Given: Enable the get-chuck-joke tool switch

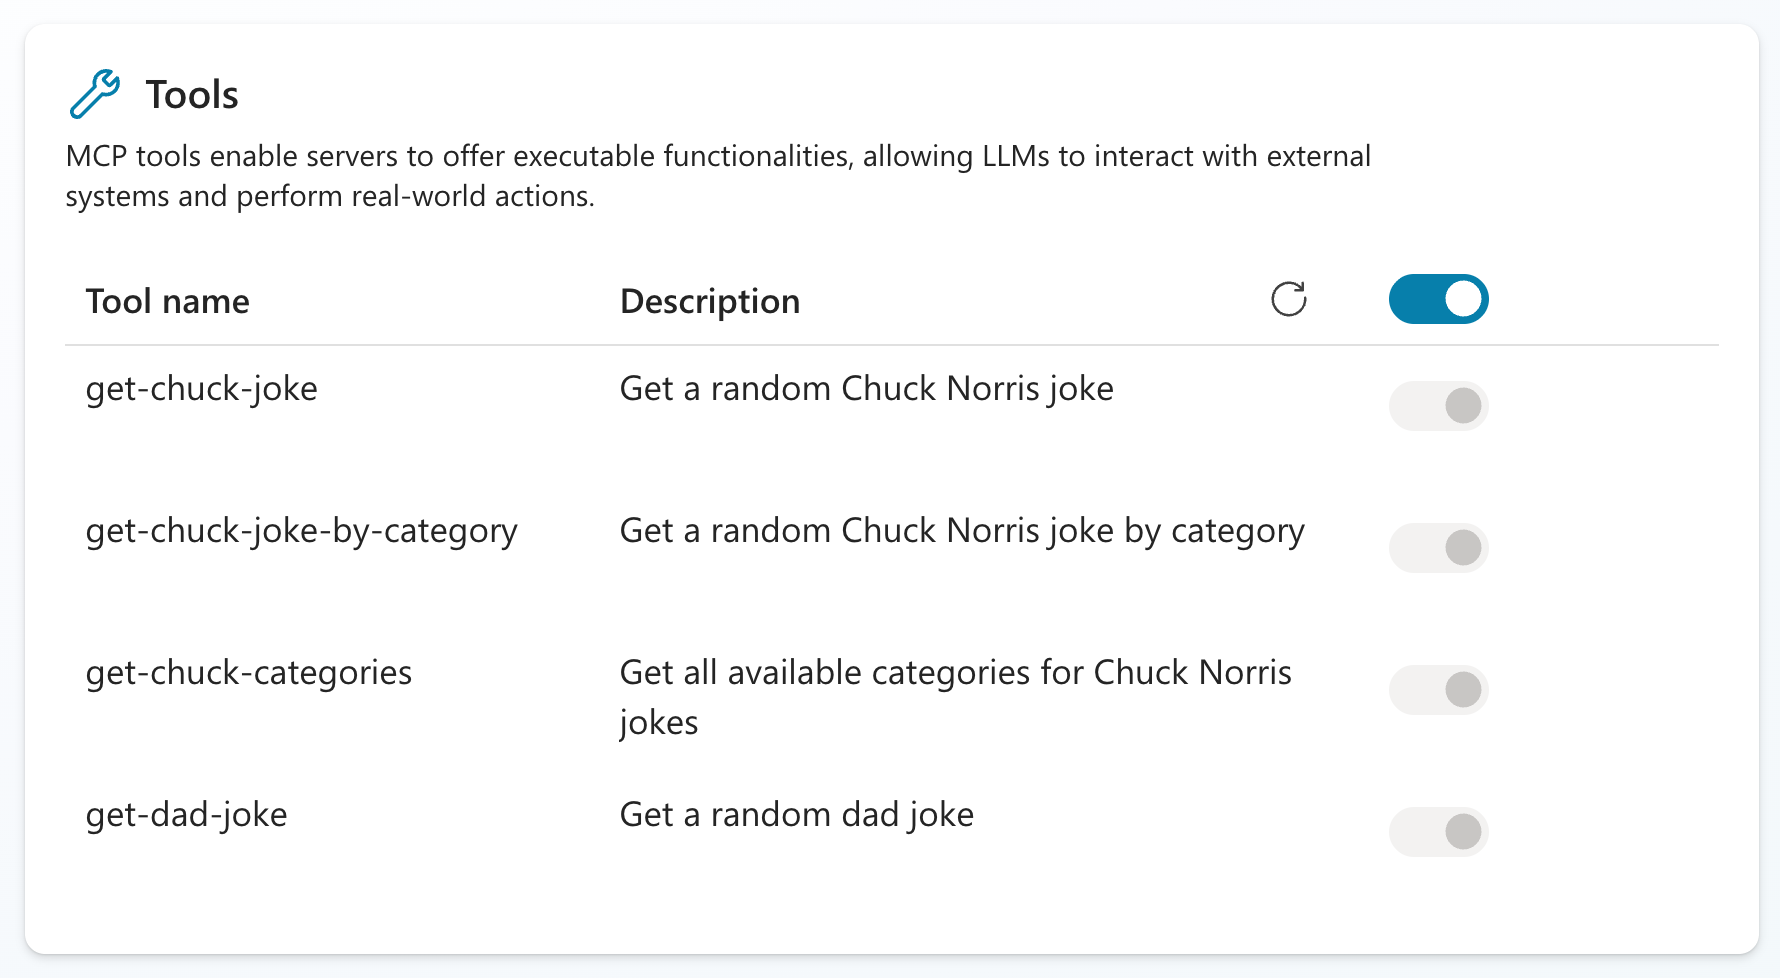Looking at the screenshot, I should pos(1438,406).
